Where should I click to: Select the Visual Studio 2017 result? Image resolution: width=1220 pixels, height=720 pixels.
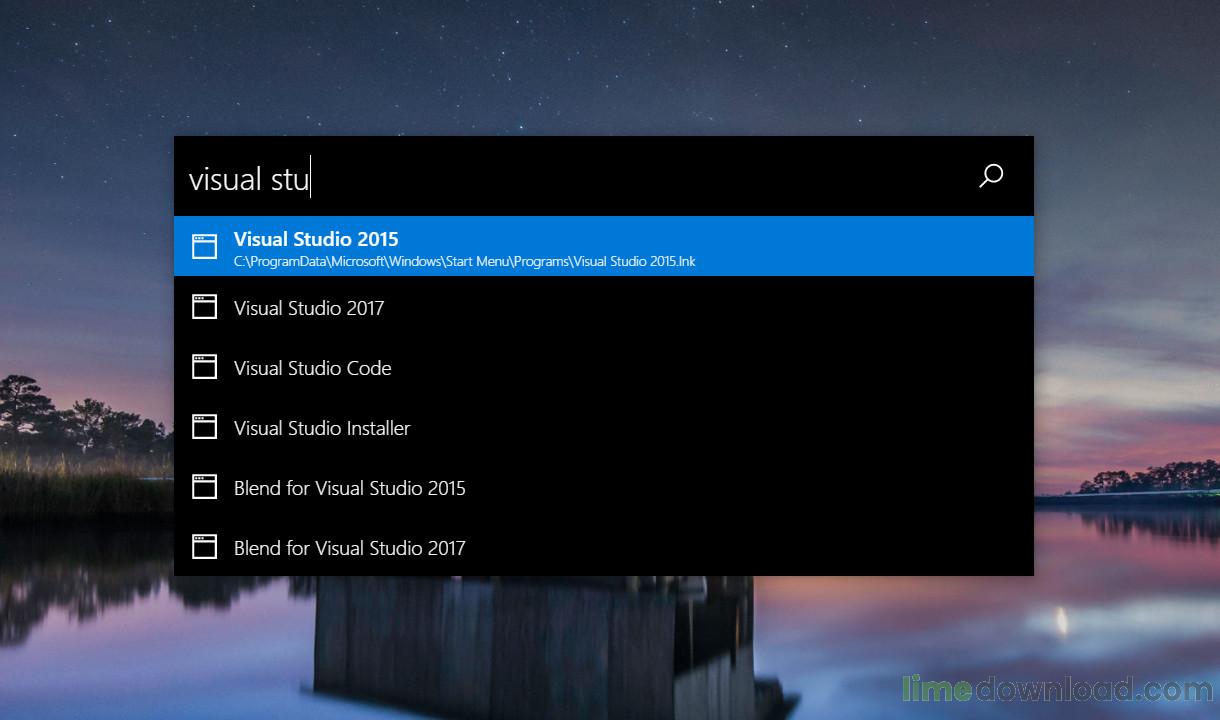309,308
